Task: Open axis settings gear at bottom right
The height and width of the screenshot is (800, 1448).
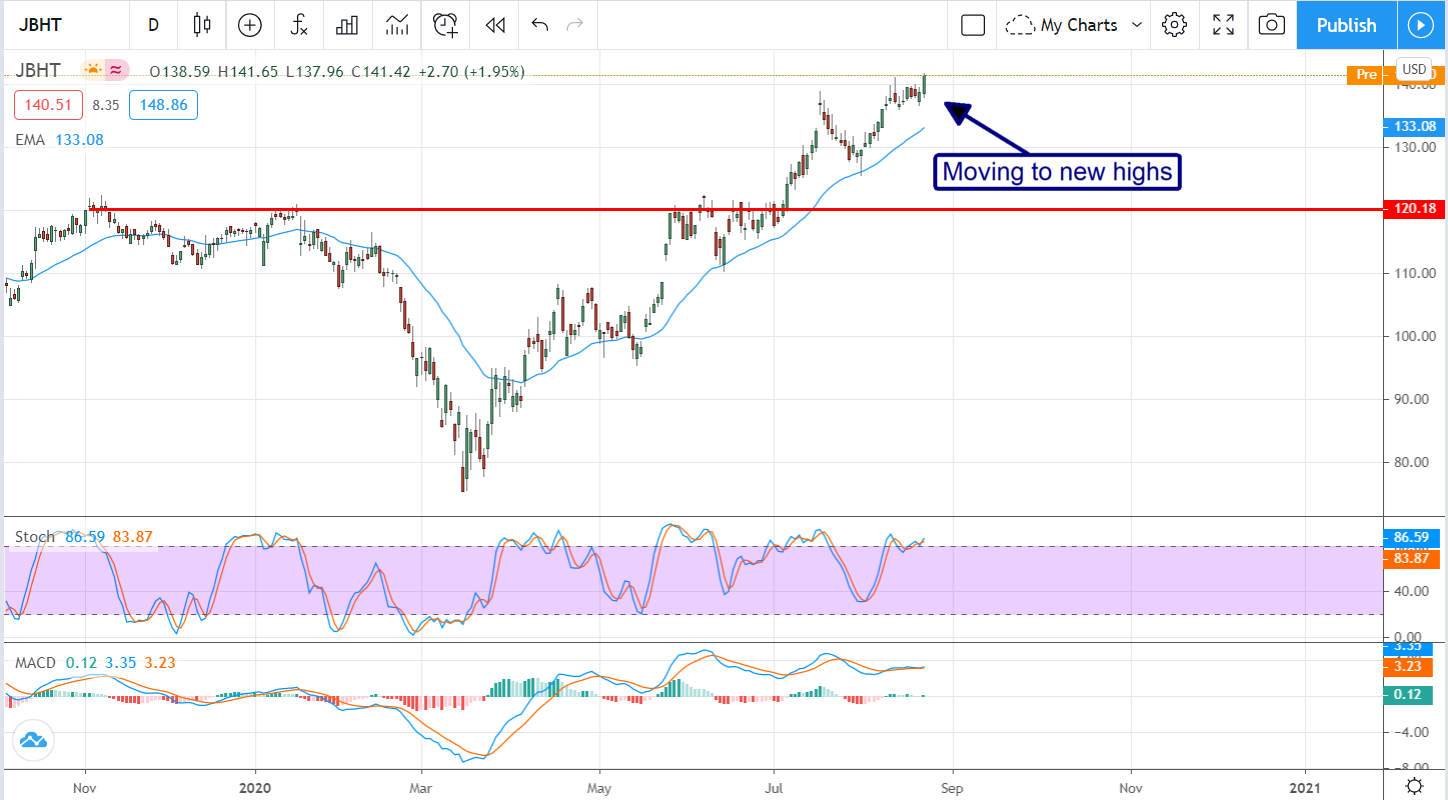Action: pos(1414,785)
